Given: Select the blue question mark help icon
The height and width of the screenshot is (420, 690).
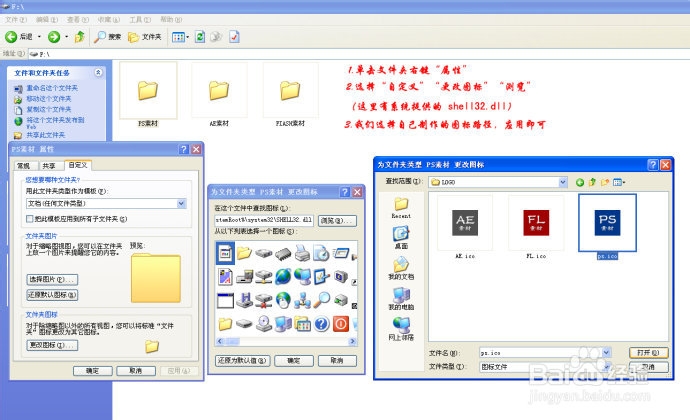Looking at the screenshot, I should (322, 324).
